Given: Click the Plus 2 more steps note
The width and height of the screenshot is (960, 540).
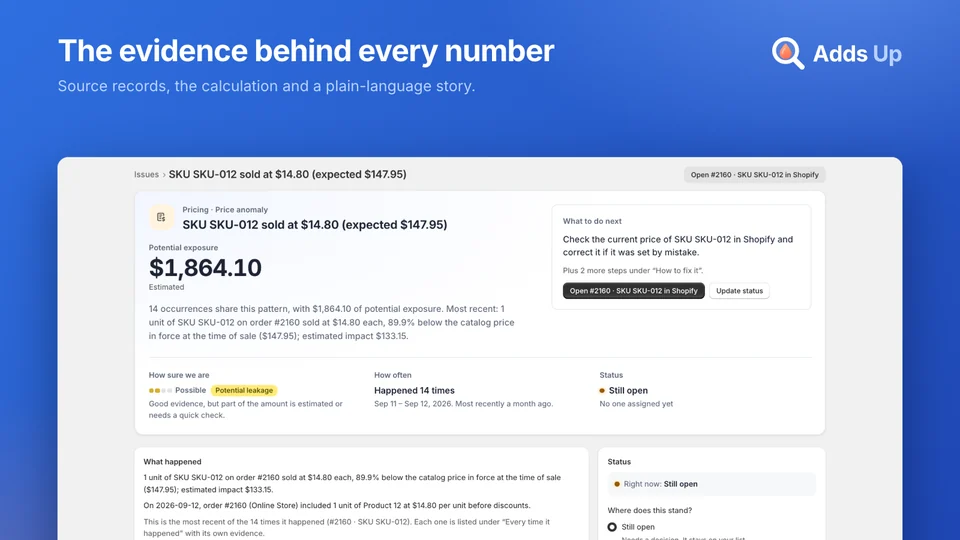Looking at the screenshot, I should pyautogui.click(x=633, y=270).
